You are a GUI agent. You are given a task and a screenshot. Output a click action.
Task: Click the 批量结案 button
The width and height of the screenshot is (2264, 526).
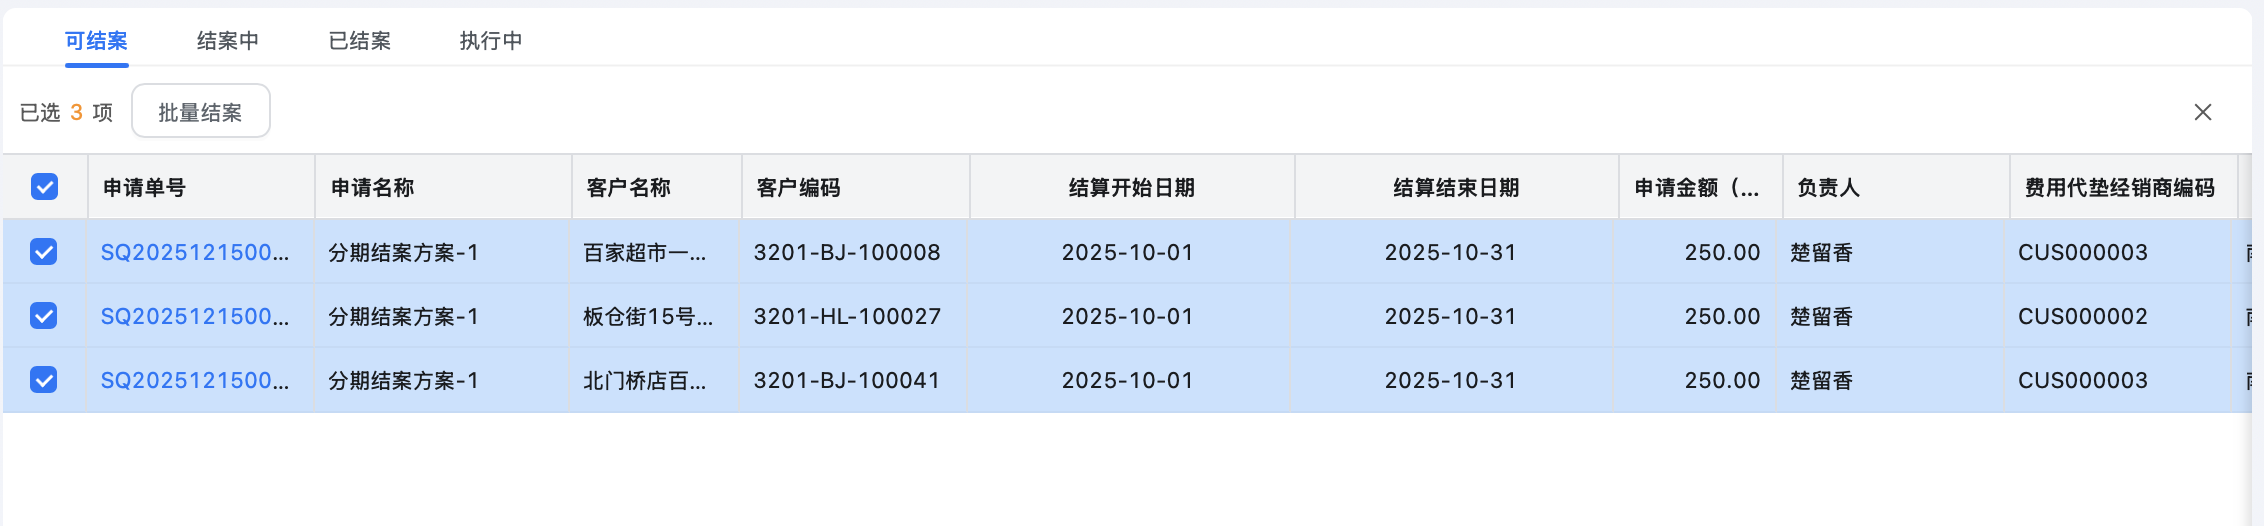click(200, 112)
